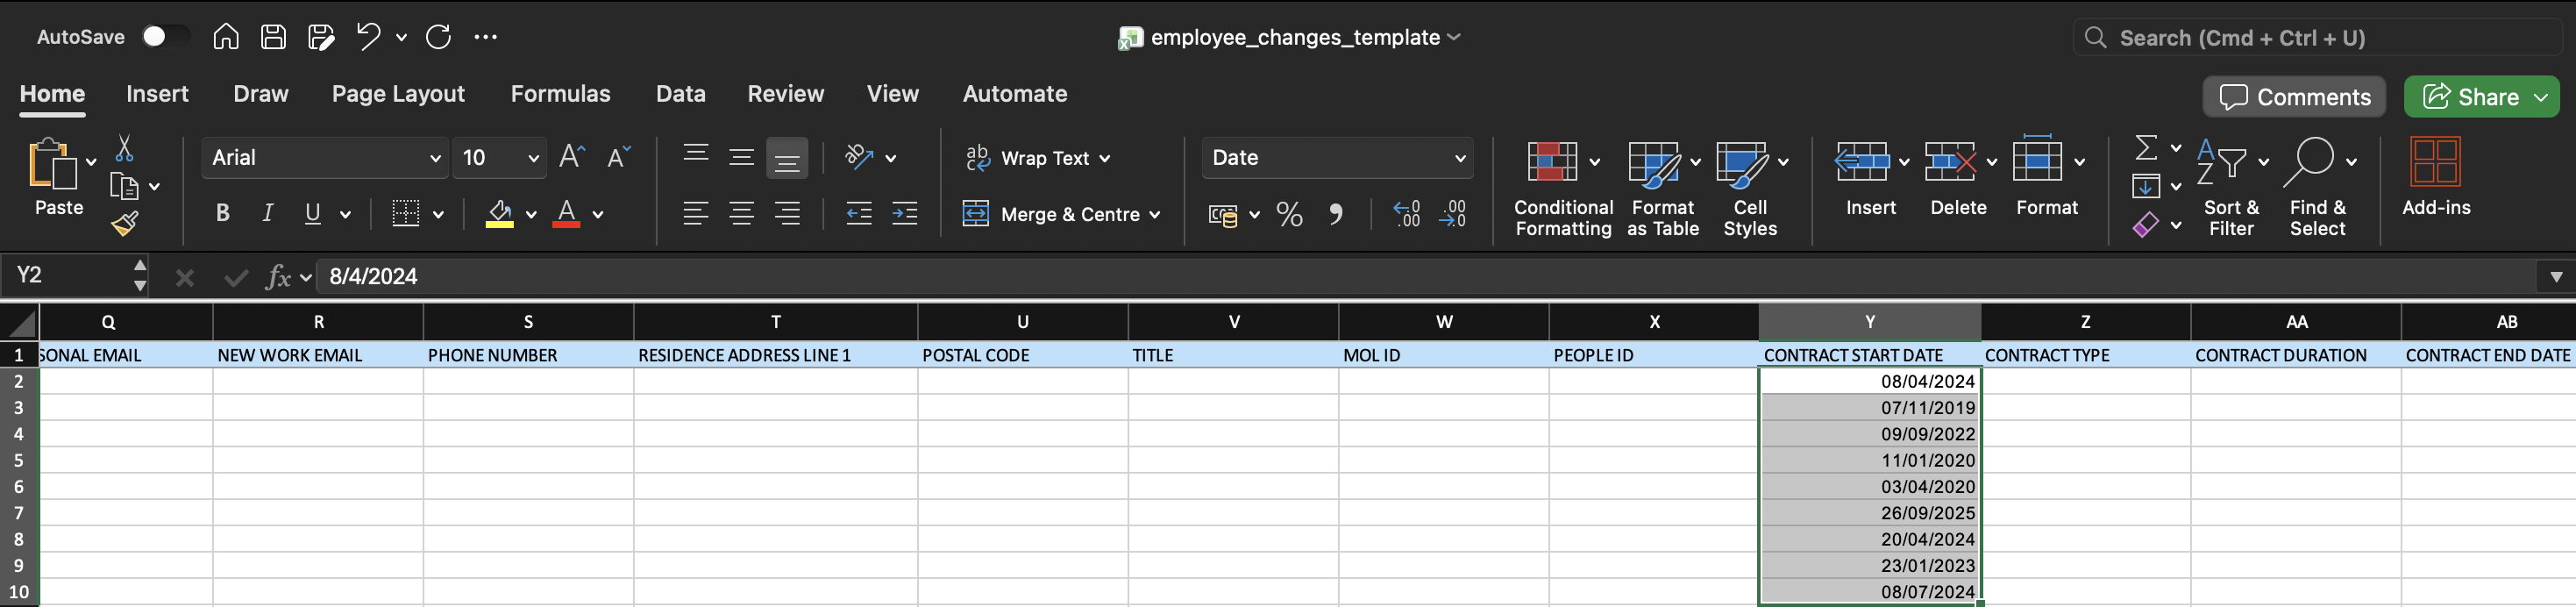Toggle Align Left horizontal alignment
The height and width of the screenshot is (607, 2576).
(695, 214)
